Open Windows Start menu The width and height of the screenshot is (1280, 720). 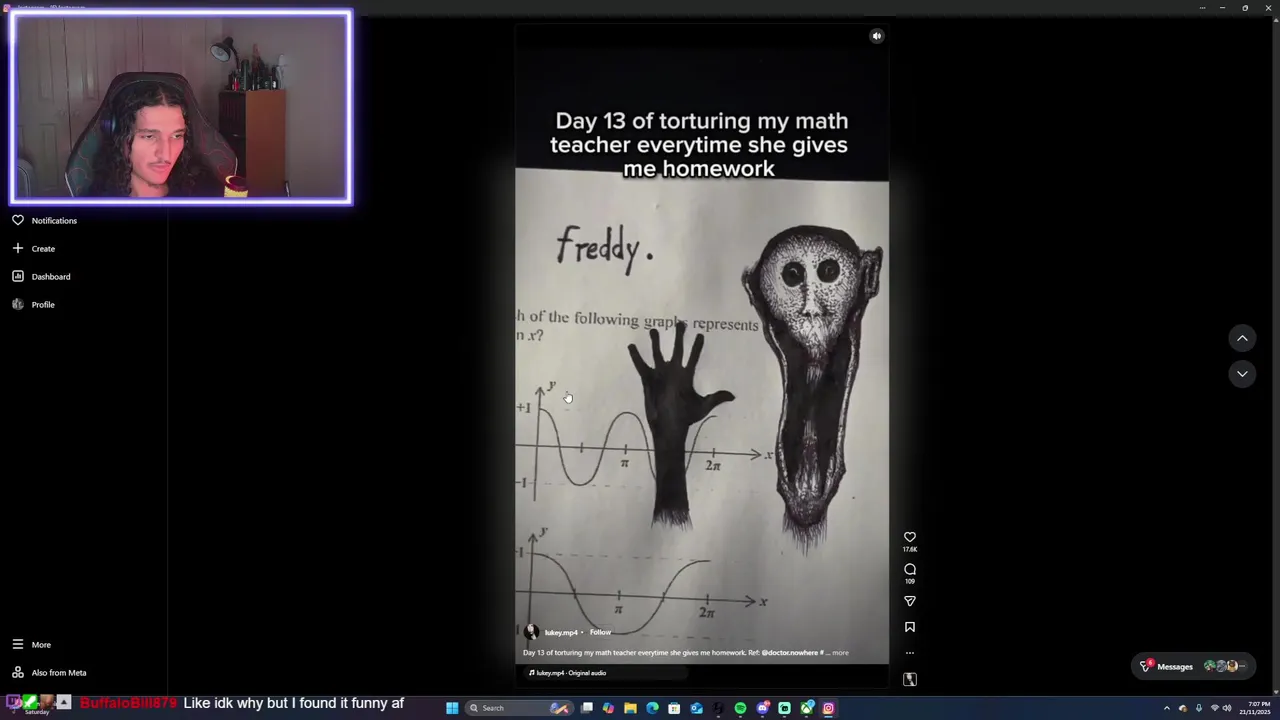pyautogui.click(x=452, y=708)
